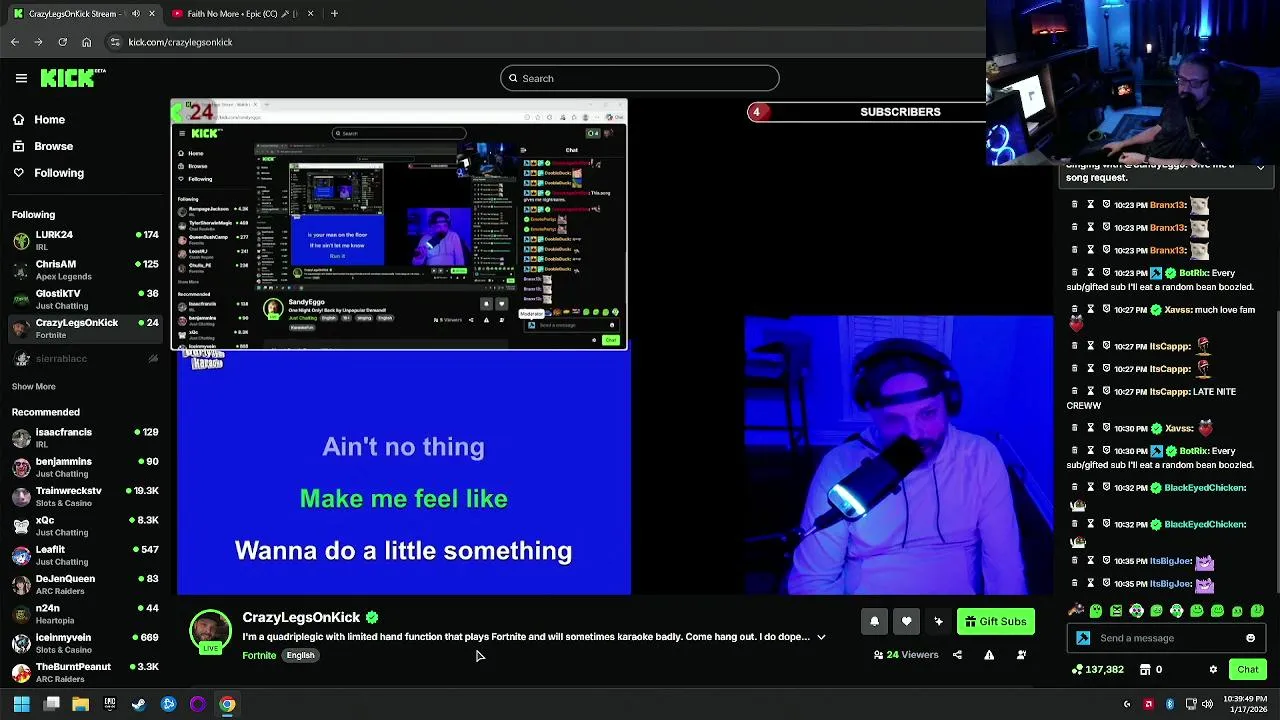1280x720 pixels.
Task: View site information icon in address bar
Action: (x=115, y=42)
